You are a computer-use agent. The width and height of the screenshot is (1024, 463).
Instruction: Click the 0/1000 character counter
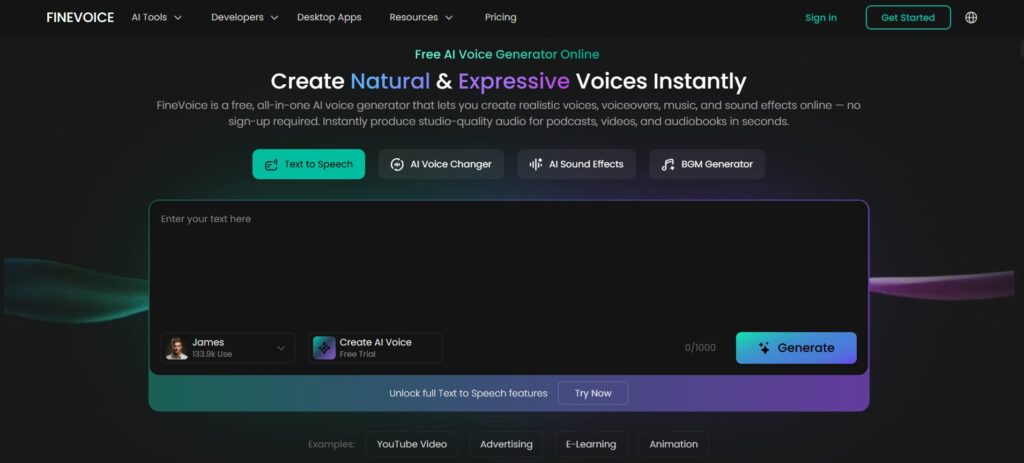point(700,348)
